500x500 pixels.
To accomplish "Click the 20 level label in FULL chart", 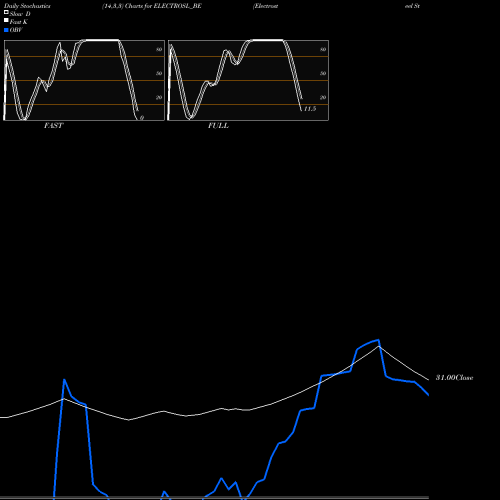I will pyautogui.click(x=323, y=97).
